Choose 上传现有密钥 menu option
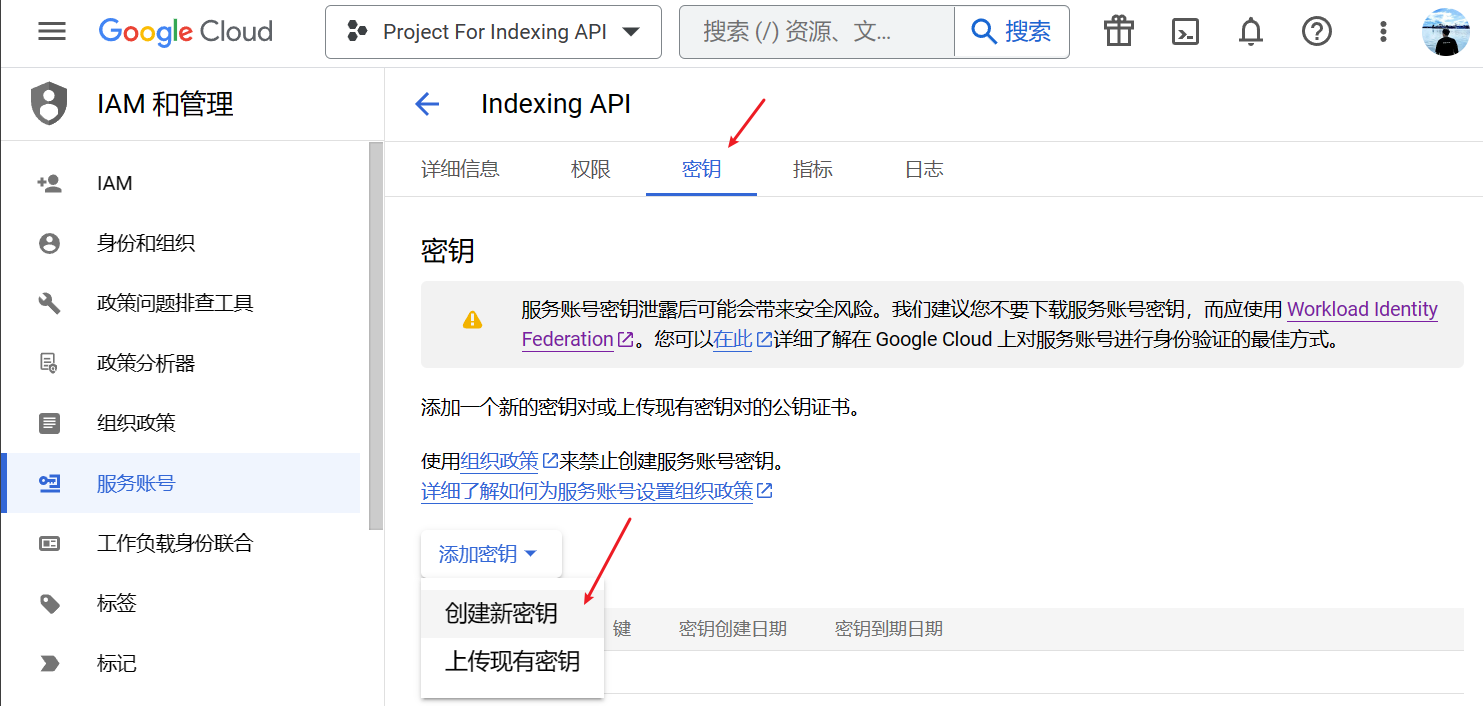This screenshot has width=1483, height=706. click(512, 662)
